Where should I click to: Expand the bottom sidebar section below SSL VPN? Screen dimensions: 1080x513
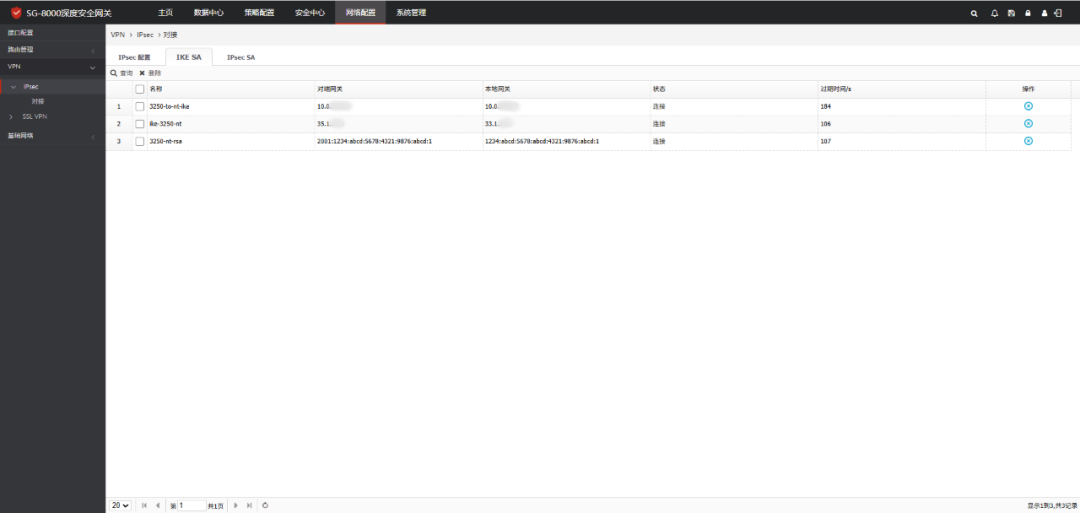(x=52, y=136)
